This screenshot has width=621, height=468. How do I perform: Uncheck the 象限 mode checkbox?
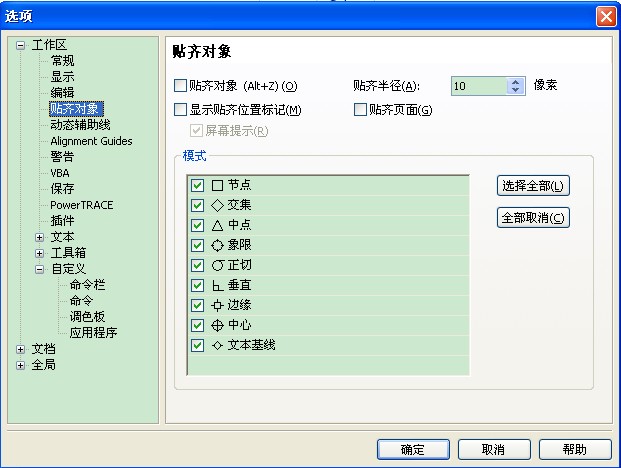click(197, 245)
